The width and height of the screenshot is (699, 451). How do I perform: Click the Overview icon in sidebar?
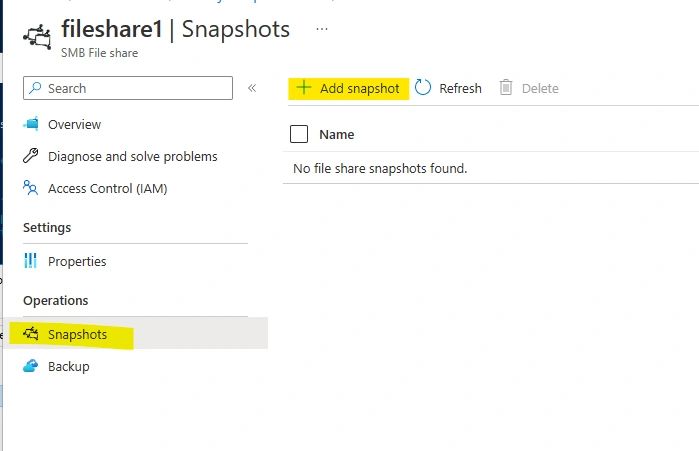point(31,125)
